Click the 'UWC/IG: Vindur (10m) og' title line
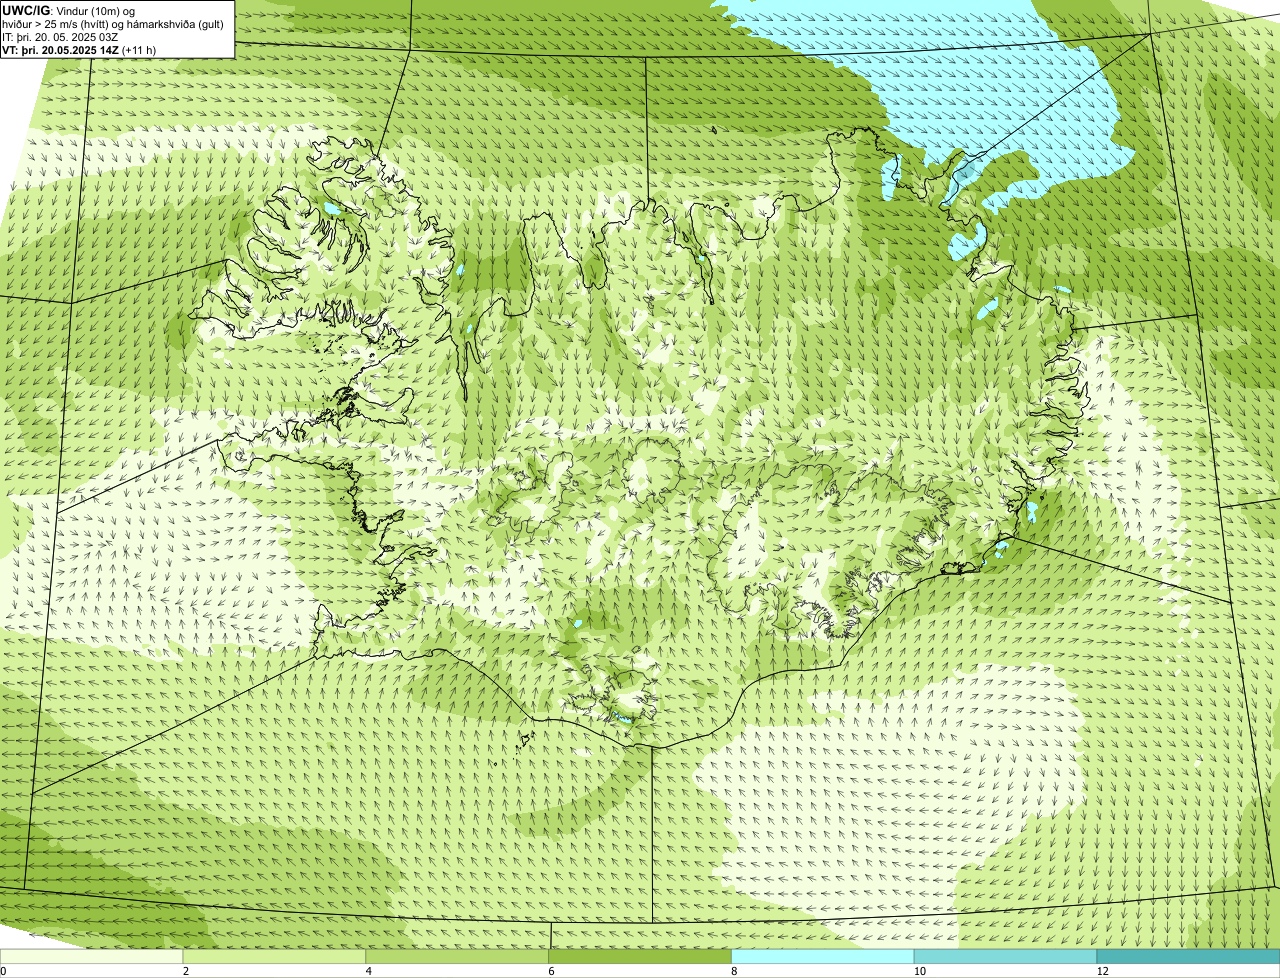Screen dimensions: 1280x978 pos(69,10)
